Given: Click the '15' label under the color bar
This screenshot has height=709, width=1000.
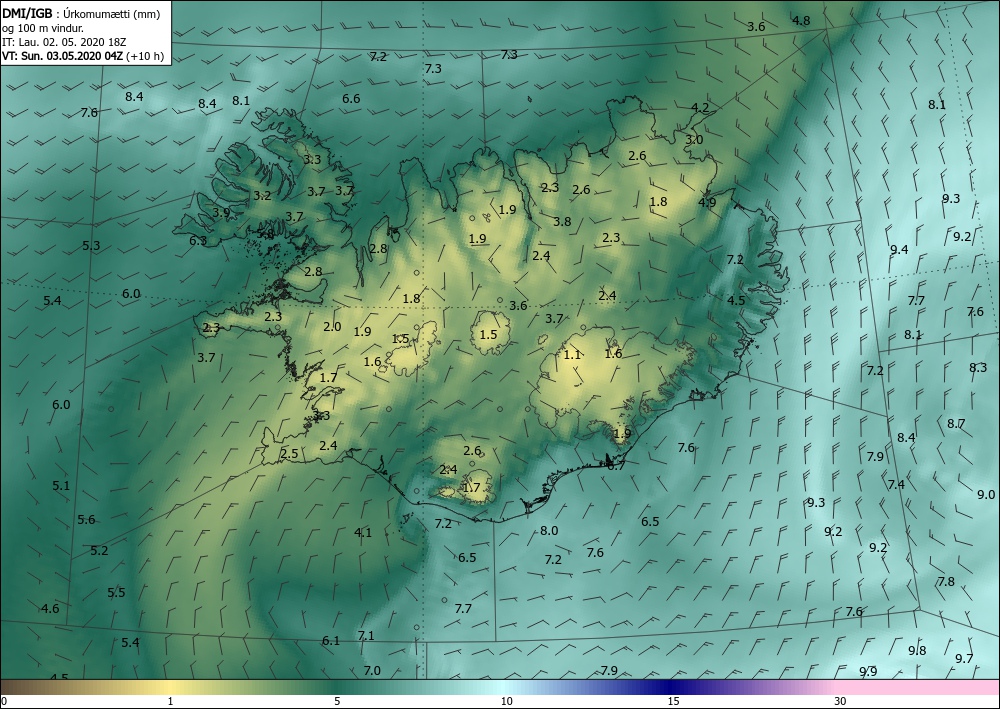Looking at the screenshot, I should (673, 702).
